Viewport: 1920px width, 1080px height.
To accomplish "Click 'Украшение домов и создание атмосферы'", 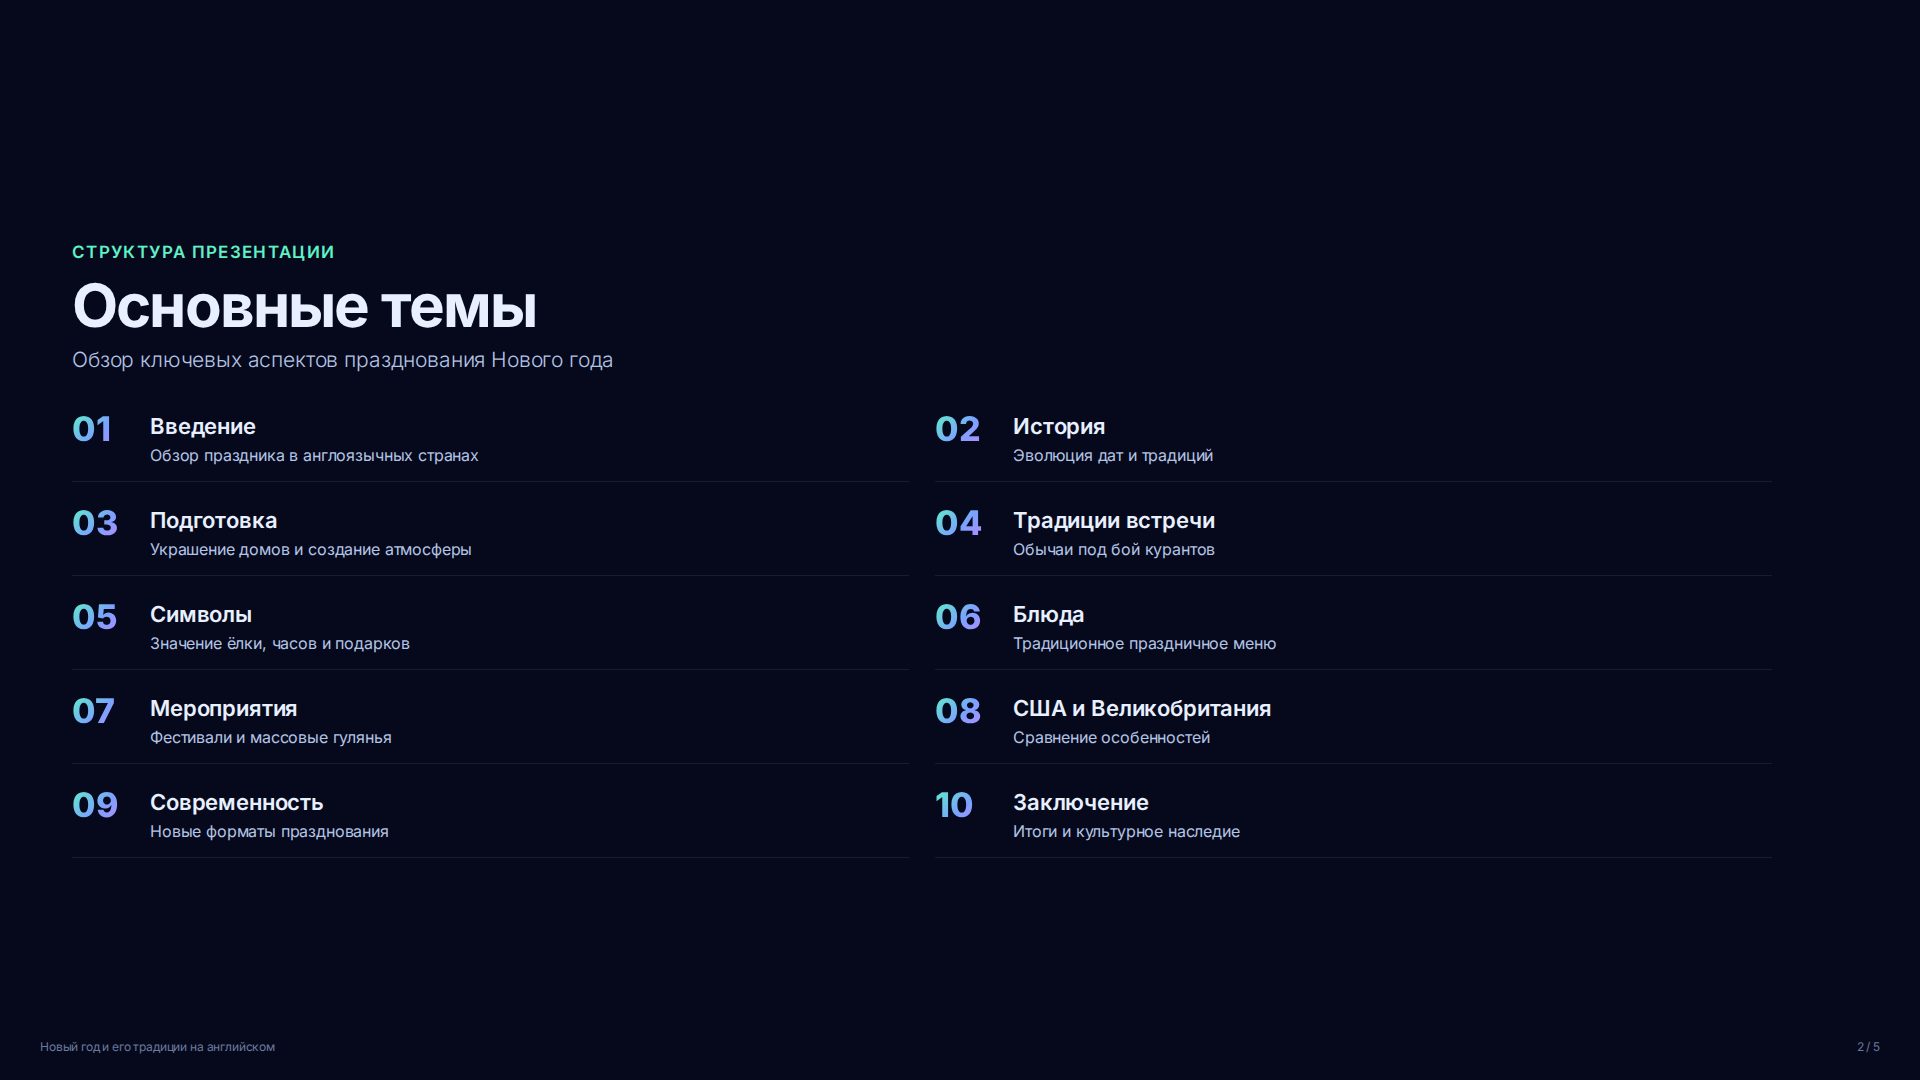I will coord(311,549).
